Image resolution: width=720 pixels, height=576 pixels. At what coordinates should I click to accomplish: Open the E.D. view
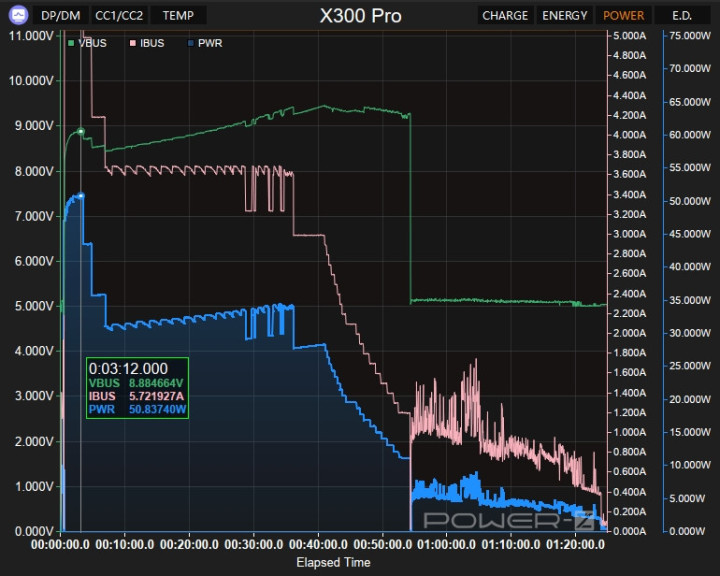[x=681, y=15]
